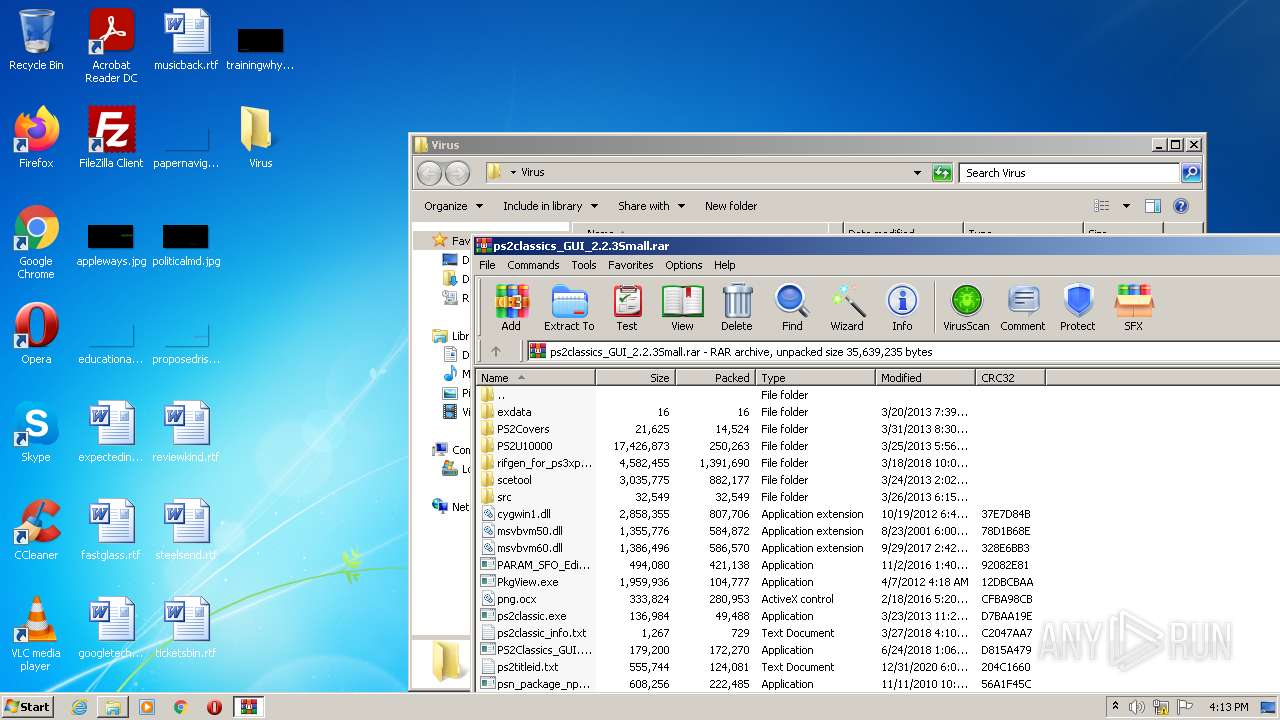1280x720 pixels.
Task: Sort by the Name column header
Action: click(535, 378)
